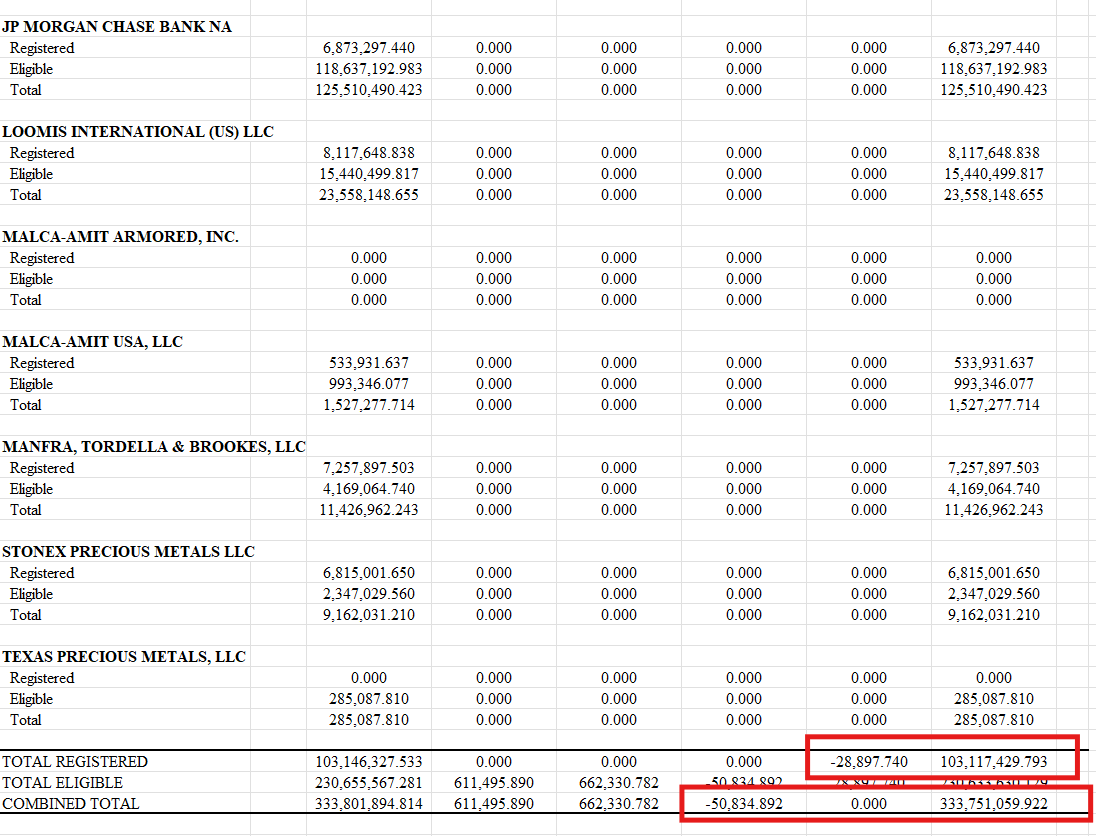Select Manfra Total 11,426,962.243 in last column
1096x836 pixels.
coord(994,509)
